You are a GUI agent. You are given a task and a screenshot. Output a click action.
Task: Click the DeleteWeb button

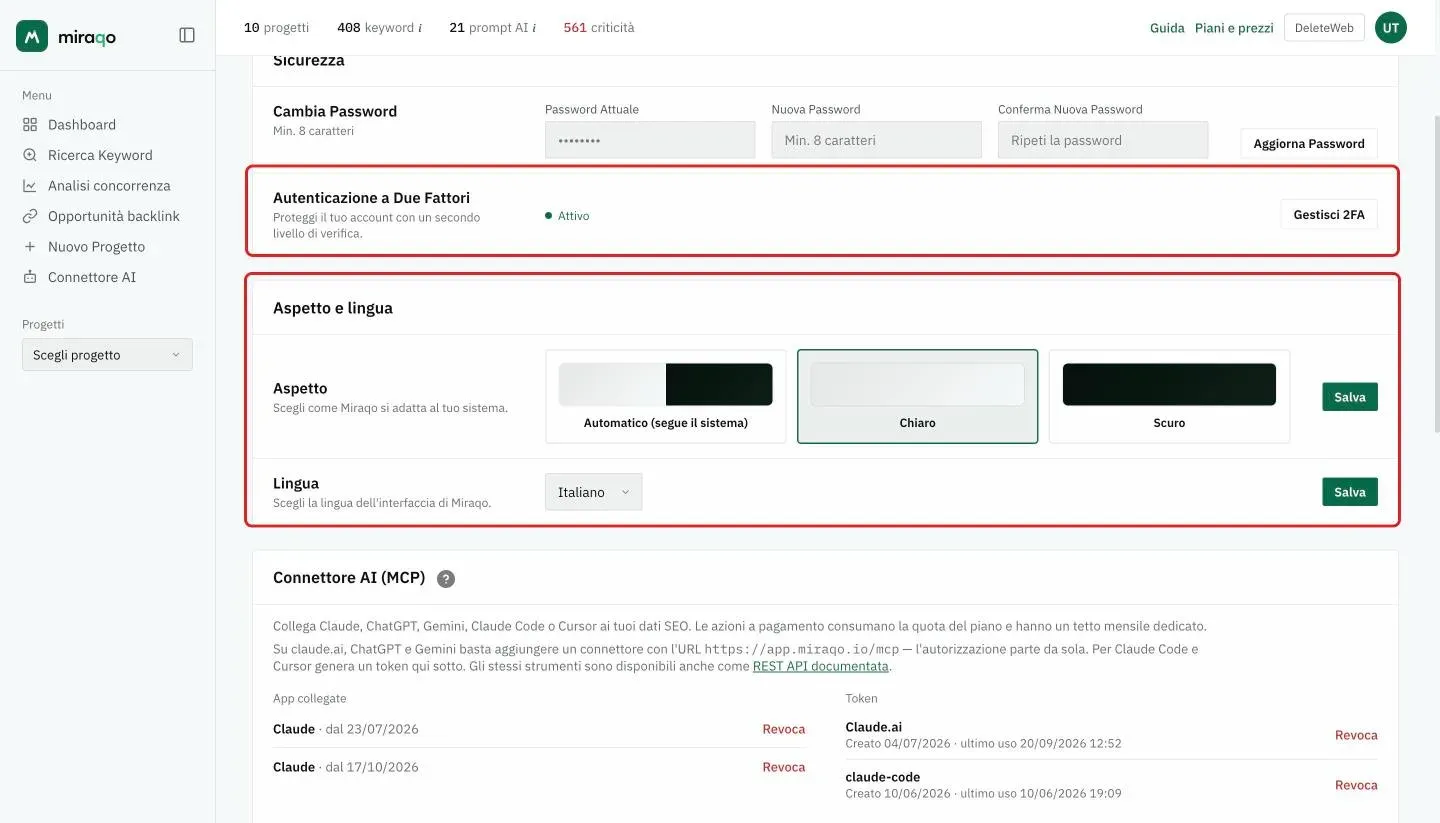tap(1324, 28)
